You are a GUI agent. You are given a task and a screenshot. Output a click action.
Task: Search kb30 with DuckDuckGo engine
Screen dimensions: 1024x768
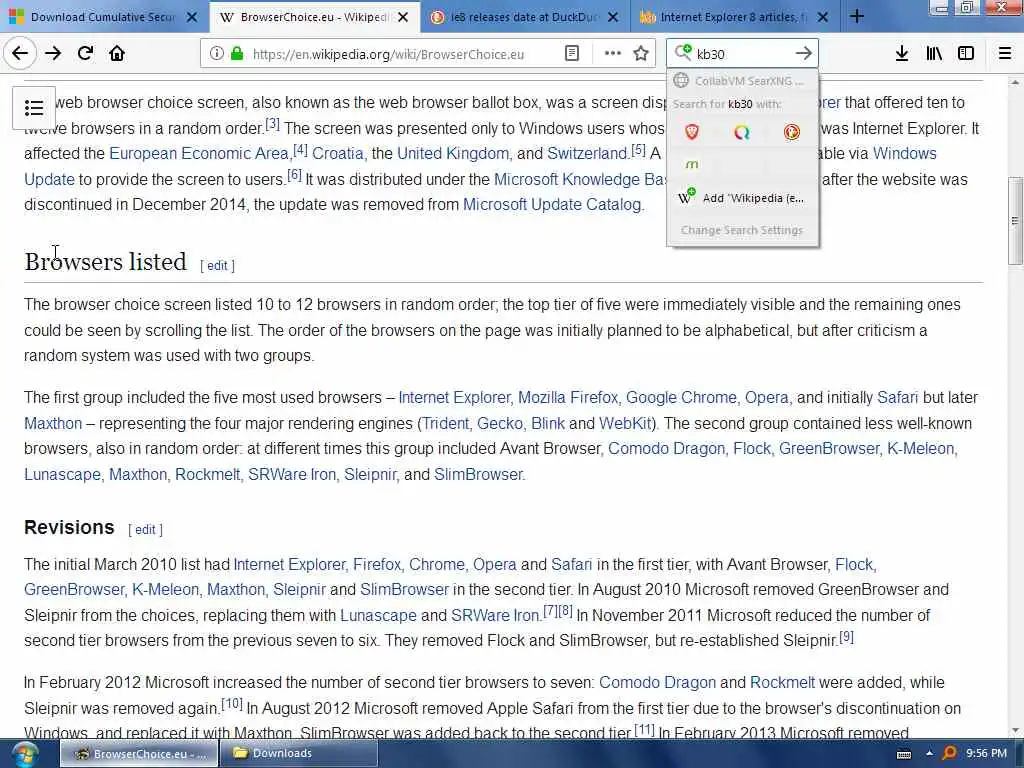click(x=792, y=132)
